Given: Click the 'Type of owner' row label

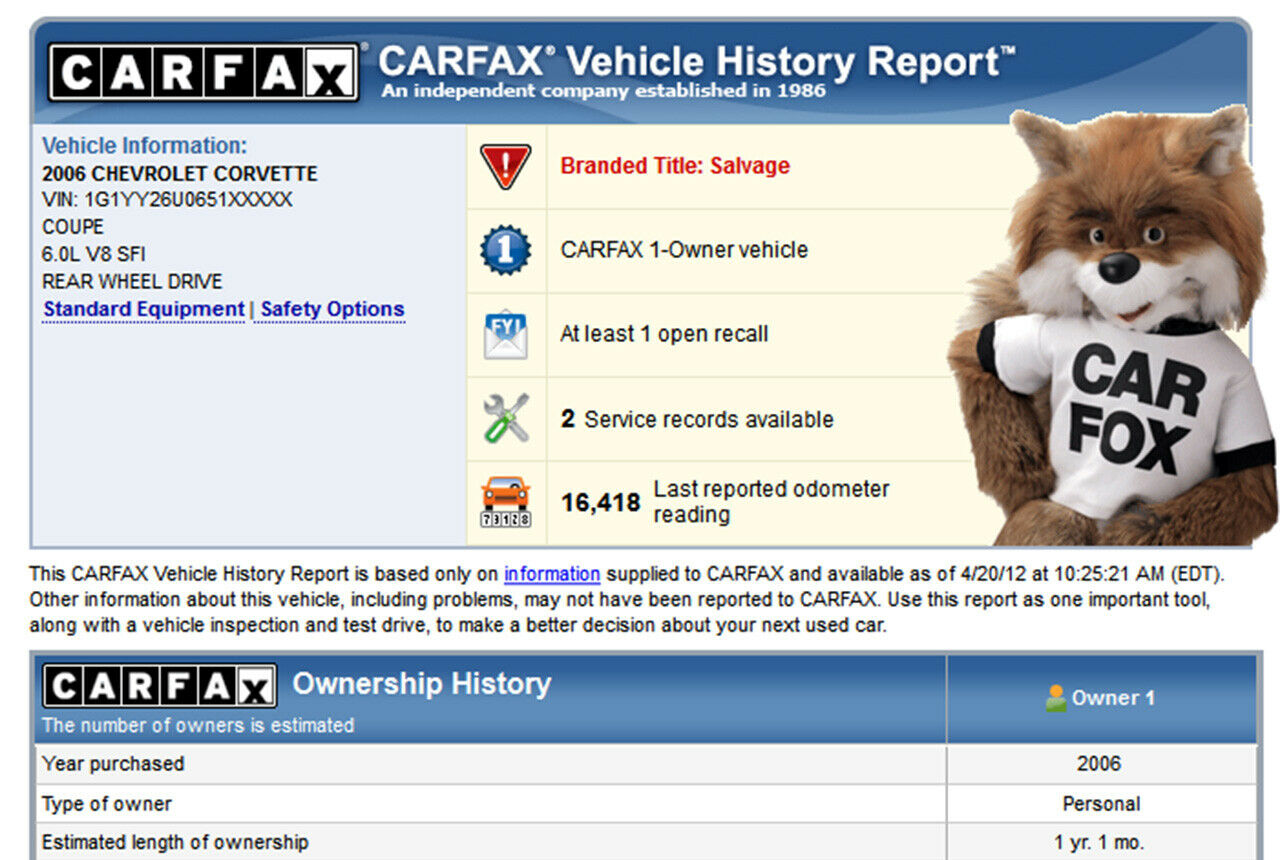Looking at the screenshot, I should (x=107, y=803).
